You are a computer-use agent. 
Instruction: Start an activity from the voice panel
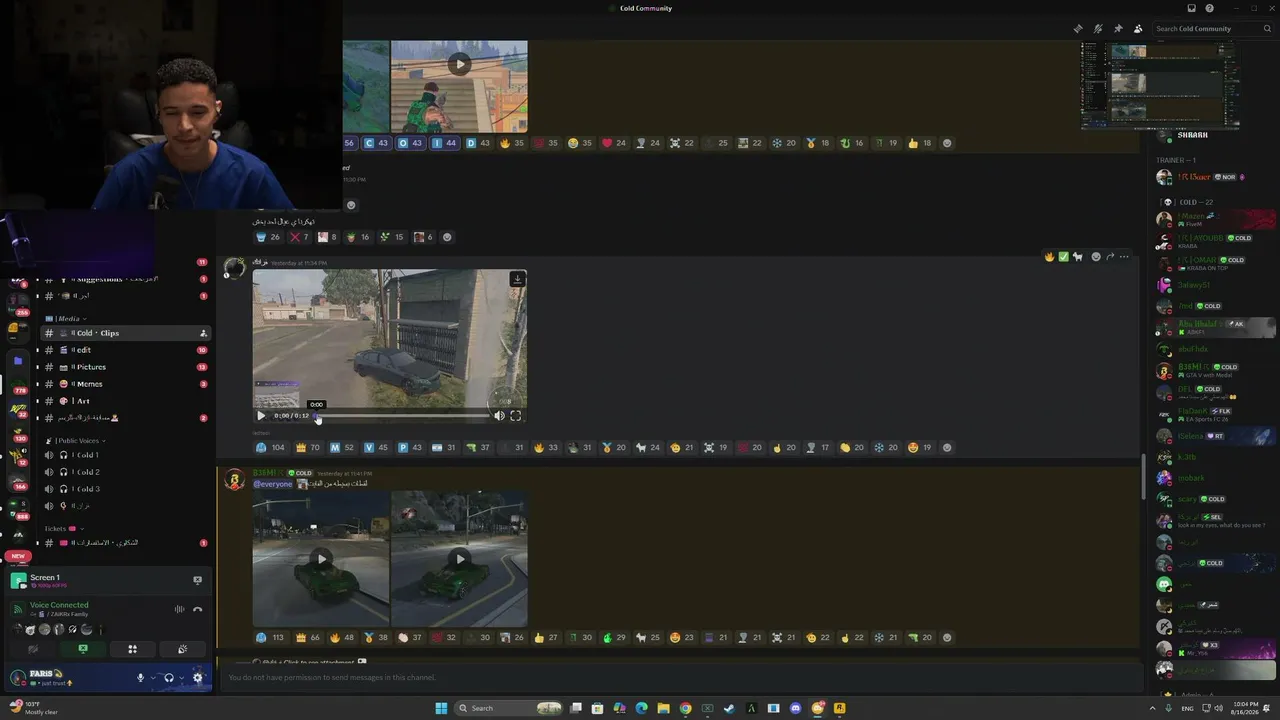click(132, 649)
